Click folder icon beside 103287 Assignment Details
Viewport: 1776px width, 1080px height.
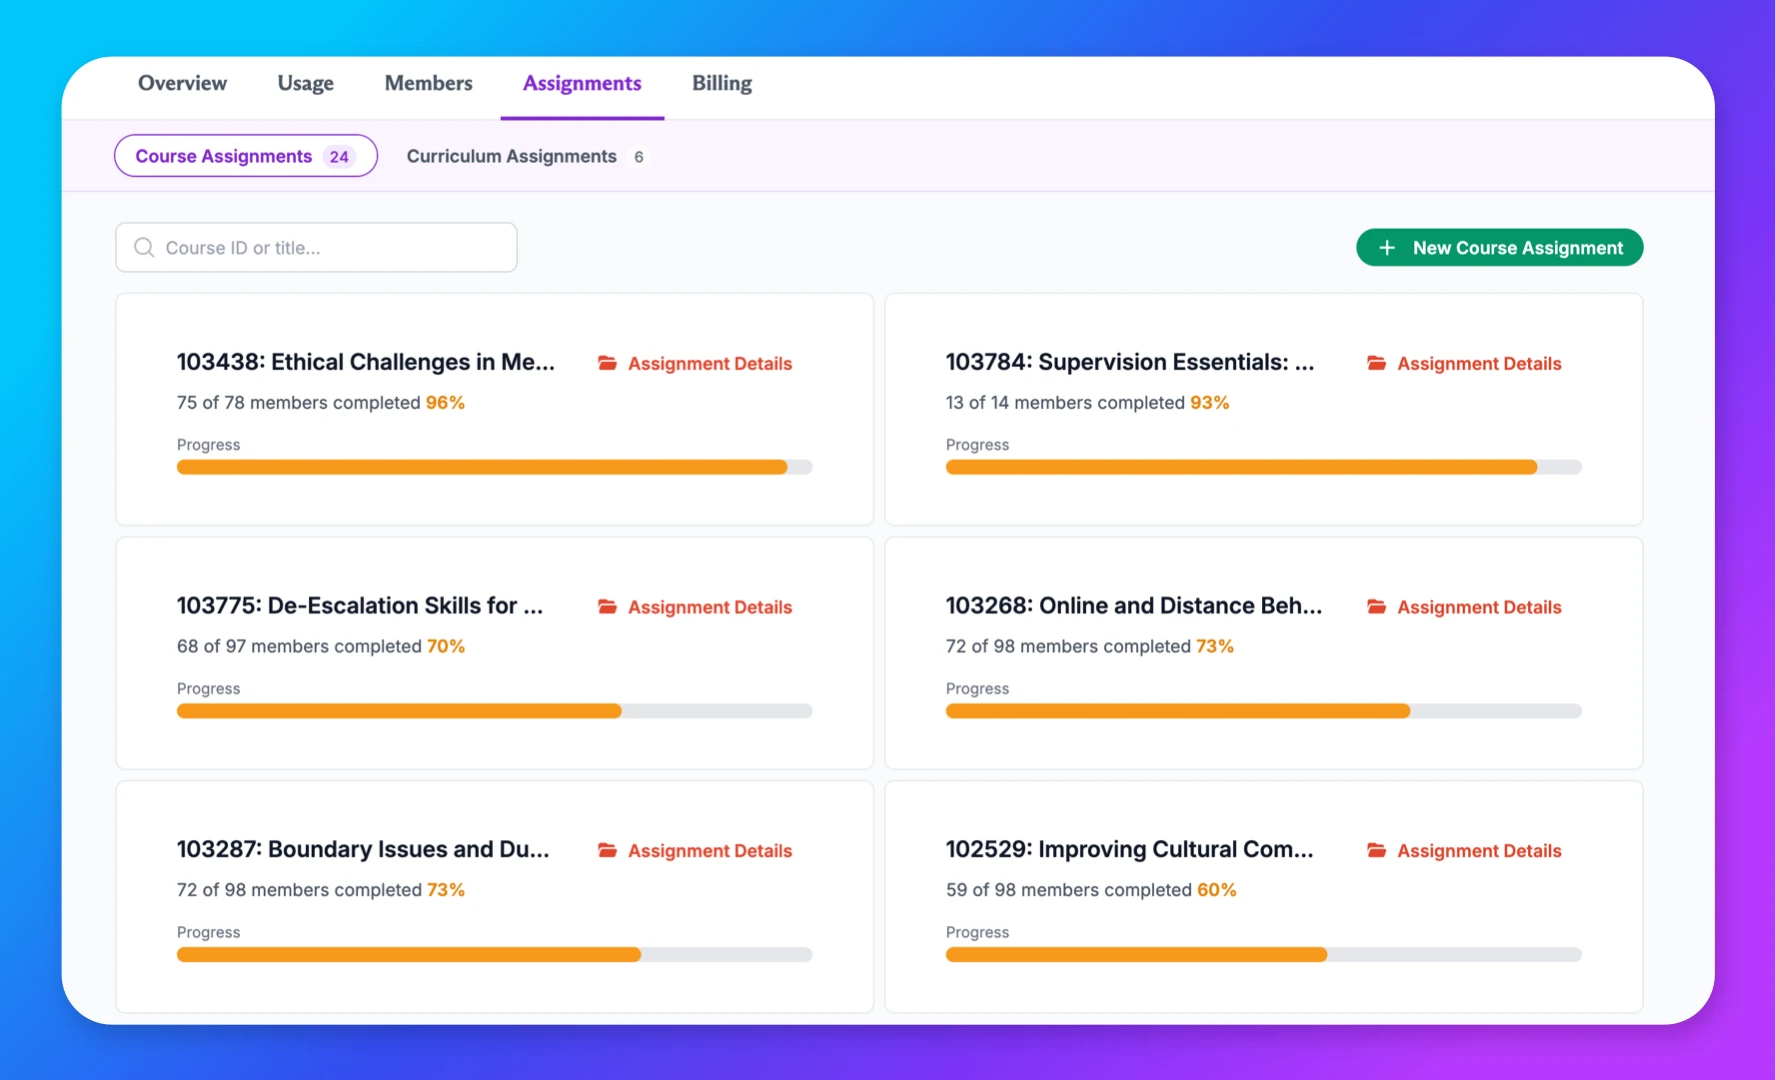coord(607,850)
